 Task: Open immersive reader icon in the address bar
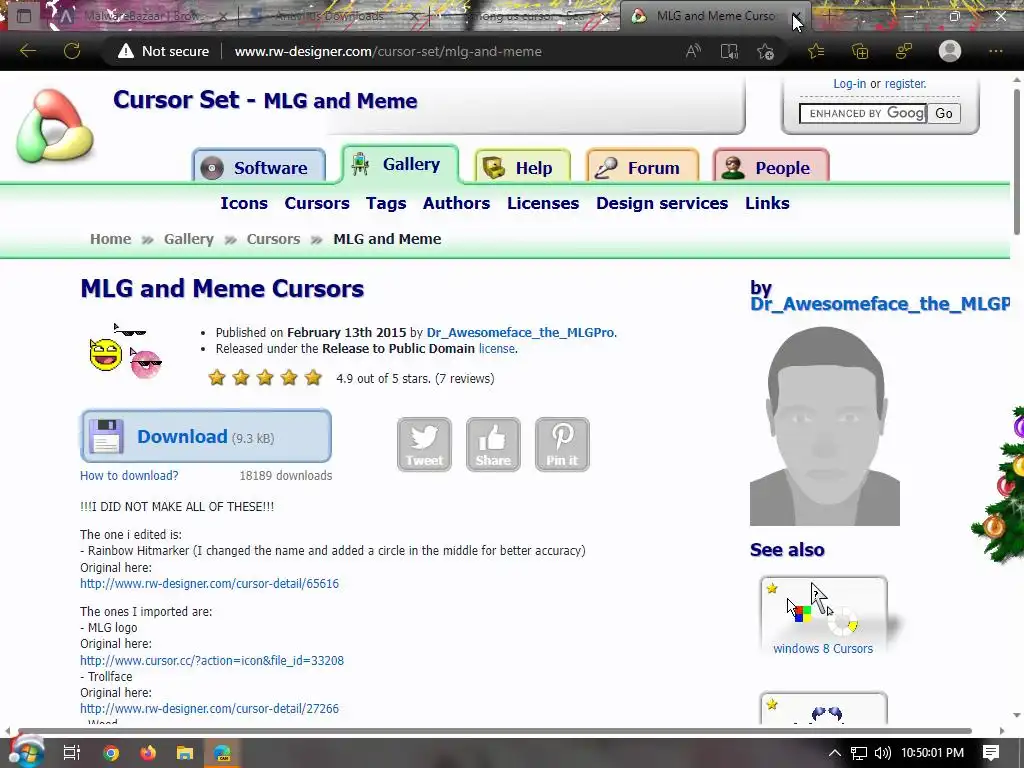tap(729, 51)
